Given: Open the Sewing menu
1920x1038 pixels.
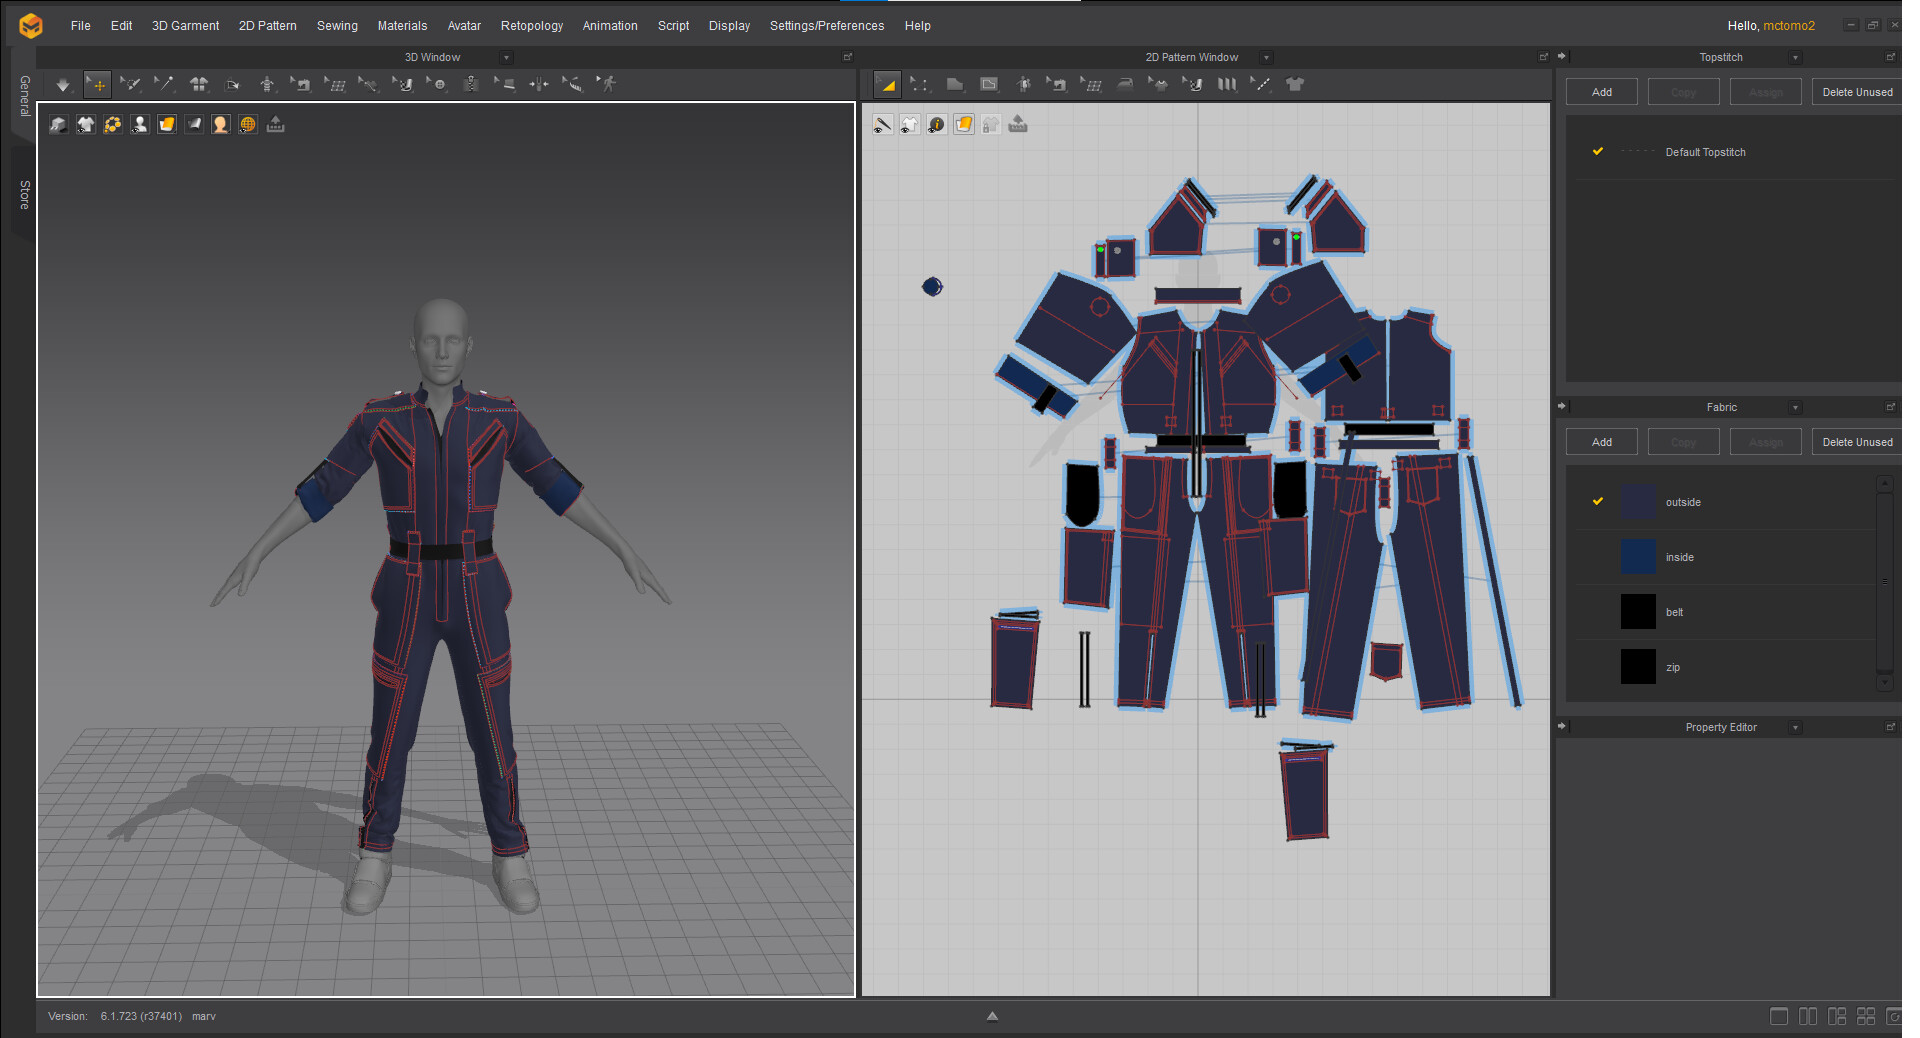Looking at the screenshot, I should point(336,25).
